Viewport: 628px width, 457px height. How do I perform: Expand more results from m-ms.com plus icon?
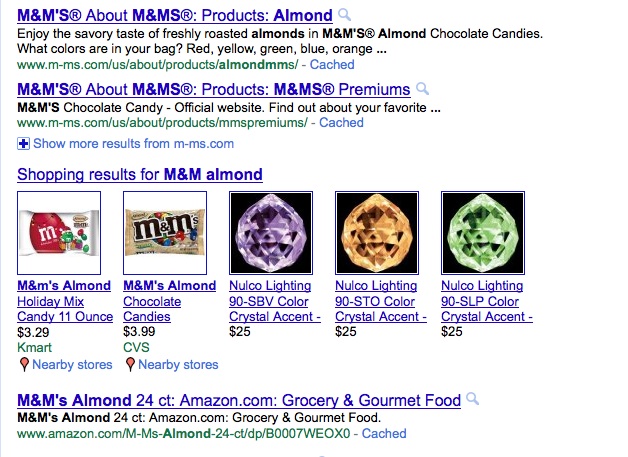pos(24,144)
